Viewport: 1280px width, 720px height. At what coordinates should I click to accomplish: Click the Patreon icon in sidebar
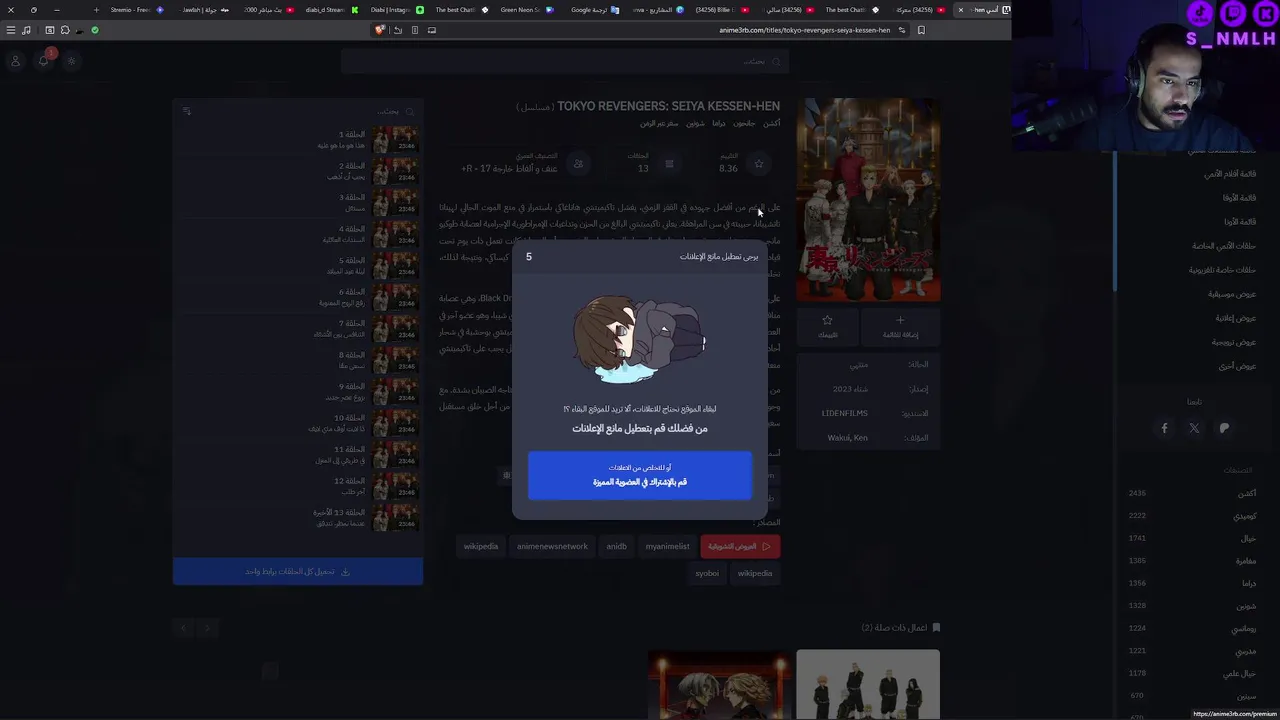click(1224, 428)
